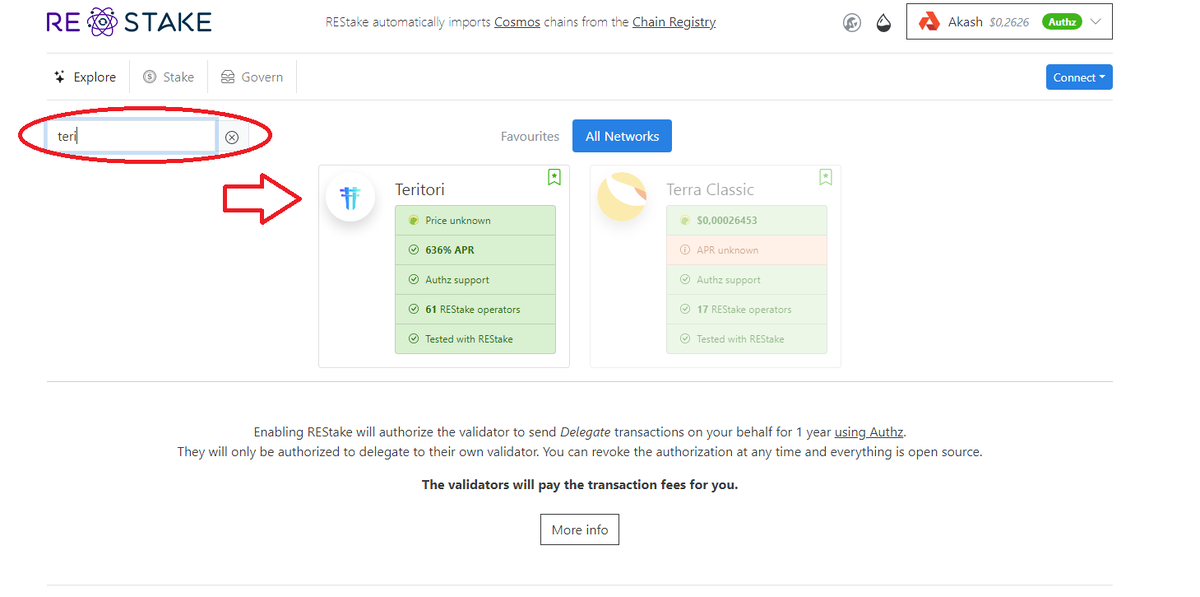This screenshot has height=597, width=1200.
Task: Select the Explore tab
Action: (86, 77)
